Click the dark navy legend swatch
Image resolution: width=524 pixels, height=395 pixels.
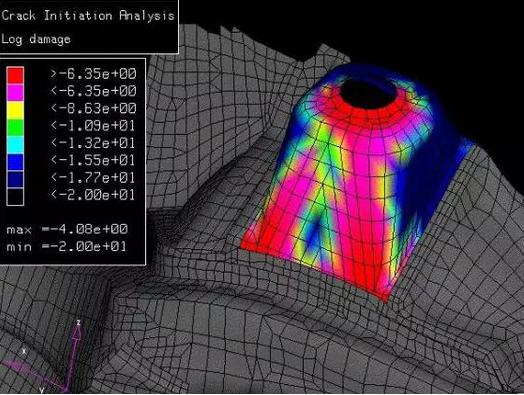(x=15, y=179)
